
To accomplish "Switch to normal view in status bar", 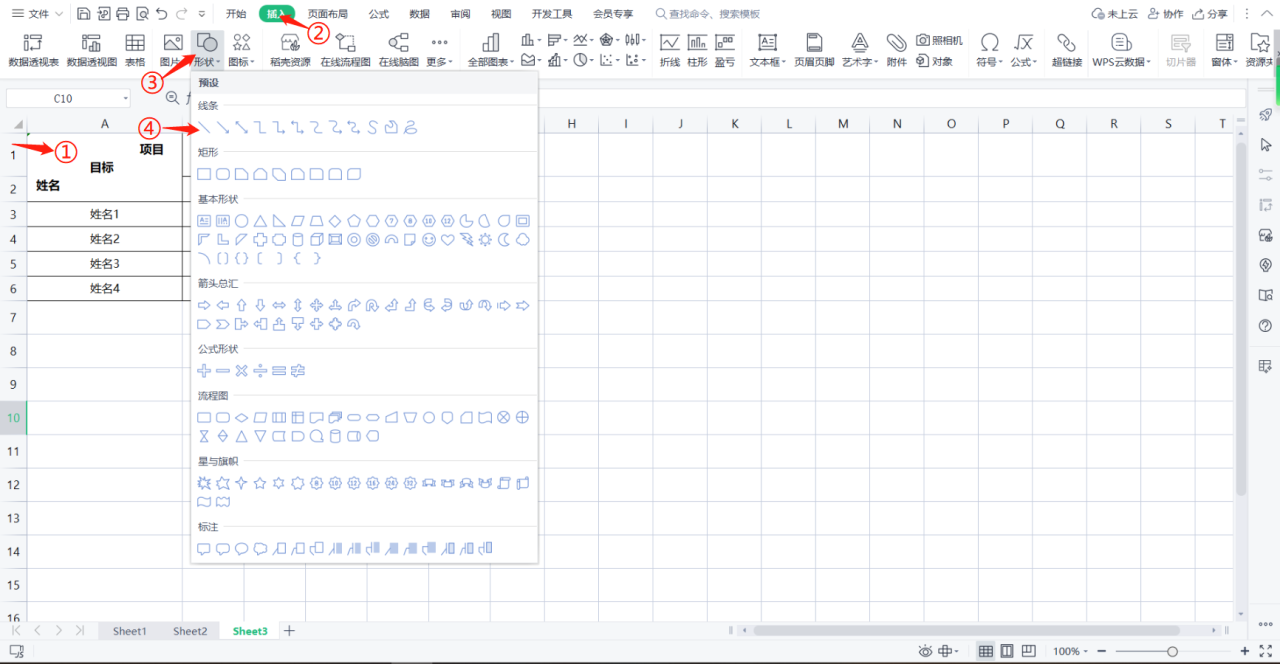I will 986,651.
